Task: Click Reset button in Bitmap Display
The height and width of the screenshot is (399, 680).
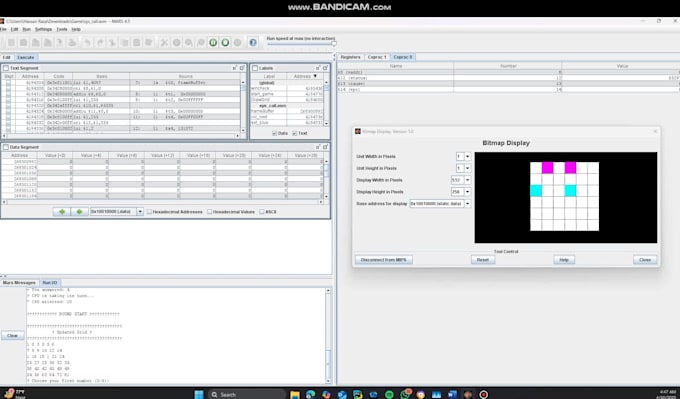Action: click(x=483, y=260)
